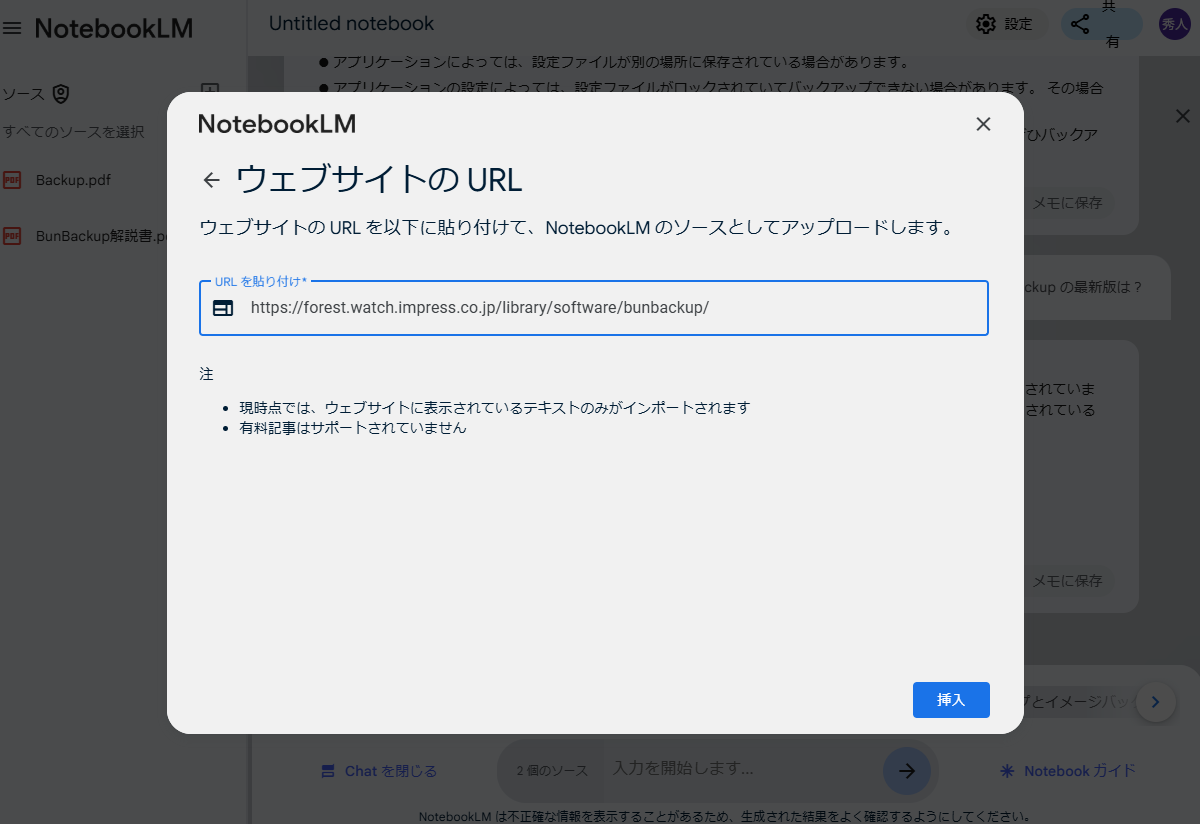Image resolution: width=1200 pixels, height=824 pixels.
Task: Send the chat message with the arrow icon
Action: pos(906,771)
